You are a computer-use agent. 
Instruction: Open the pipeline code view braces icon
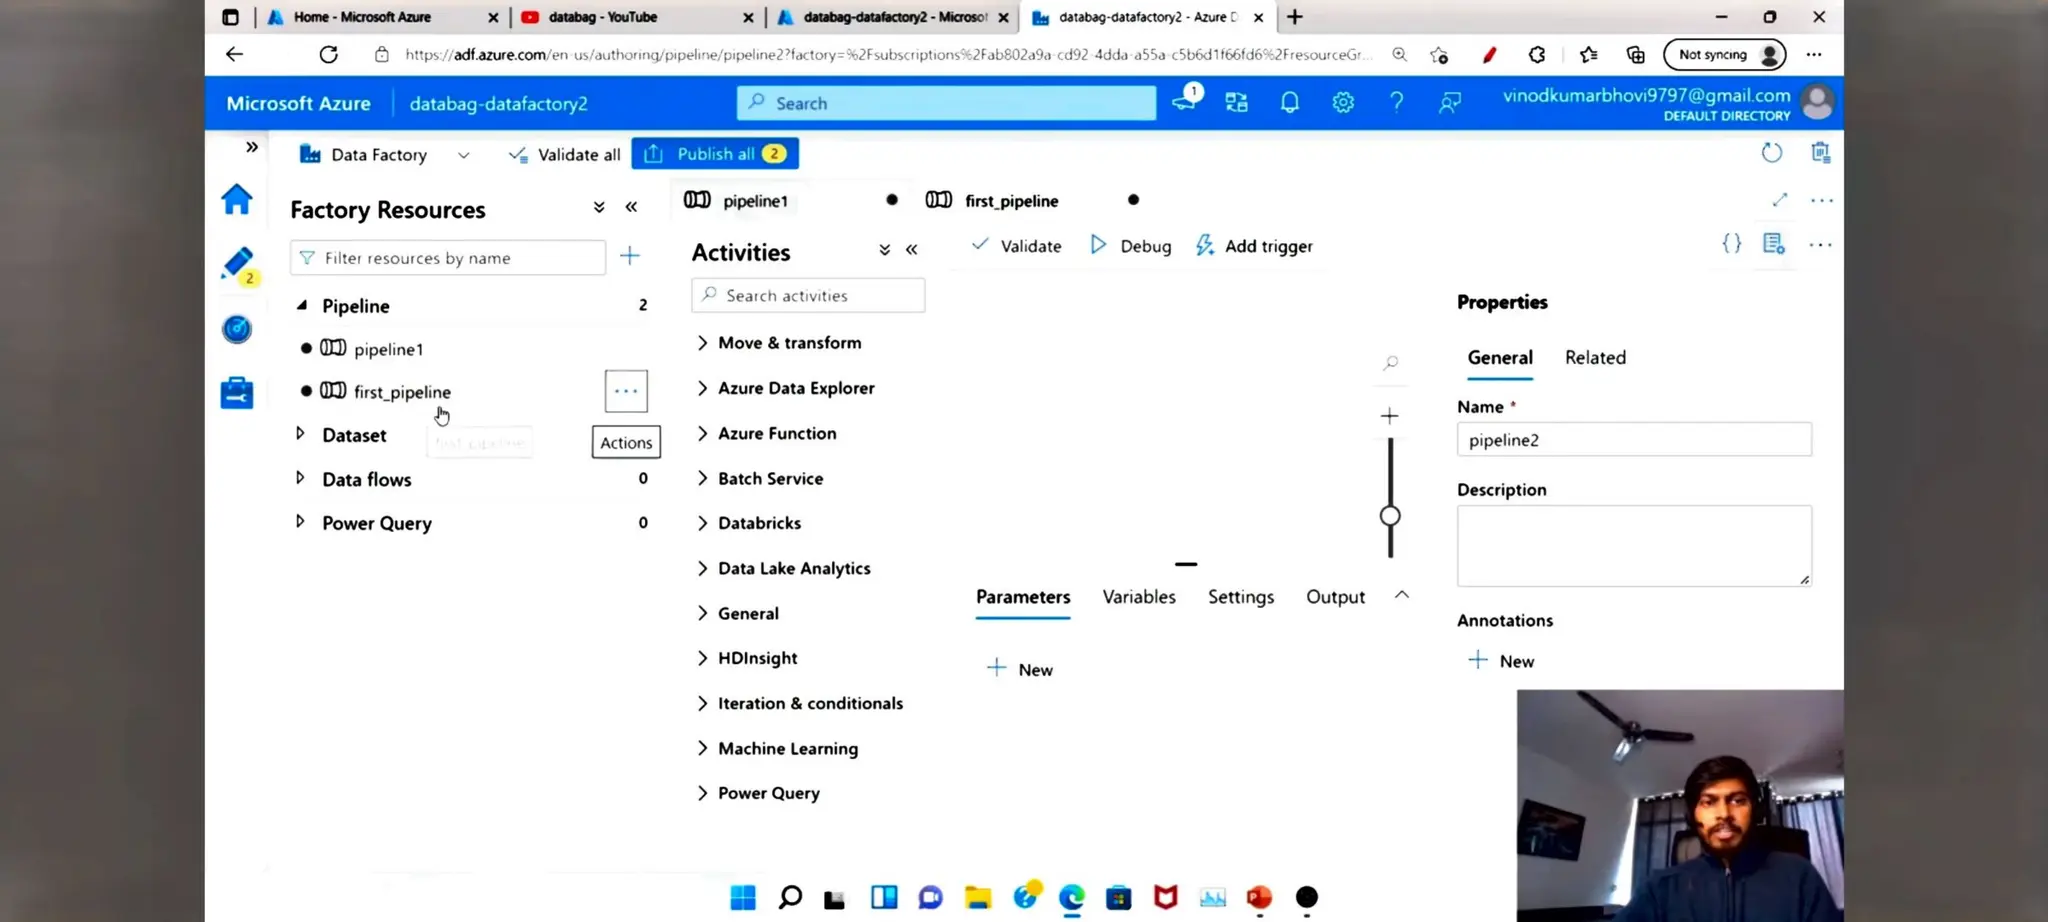tap(1732, 243)
